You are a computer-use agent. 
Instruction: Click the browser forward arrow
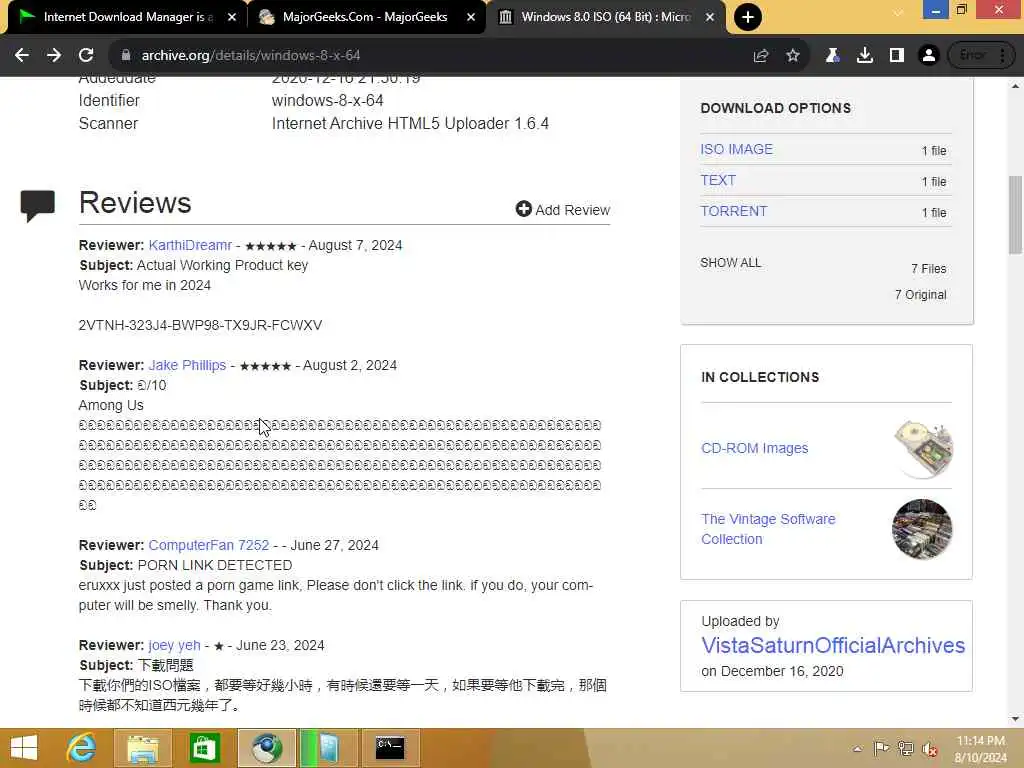coord(54,56)
